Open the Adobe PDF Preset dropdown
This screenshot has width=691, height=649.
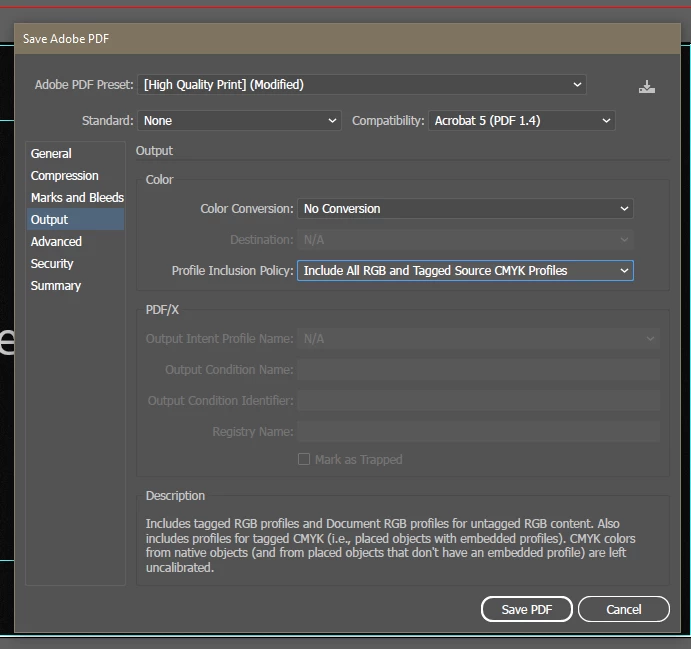pos(362,85)
